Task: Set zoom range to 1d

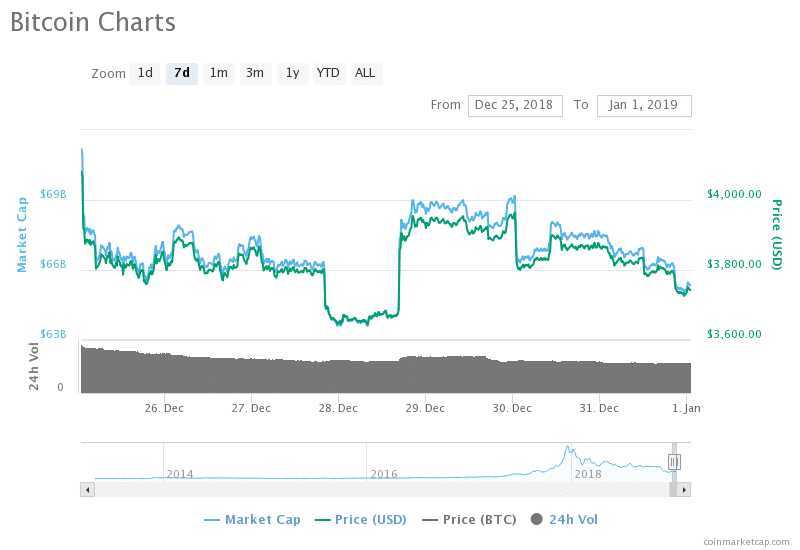Action: (145, 73)
